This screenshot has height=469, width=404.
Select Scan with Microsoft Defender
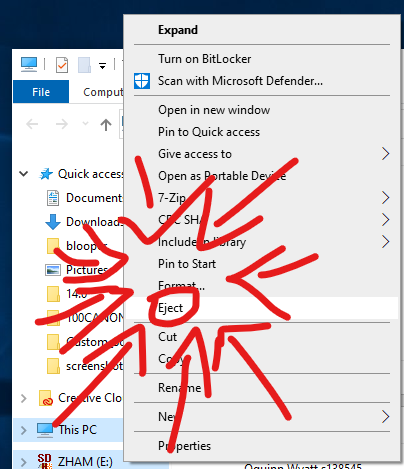[240, 81]
